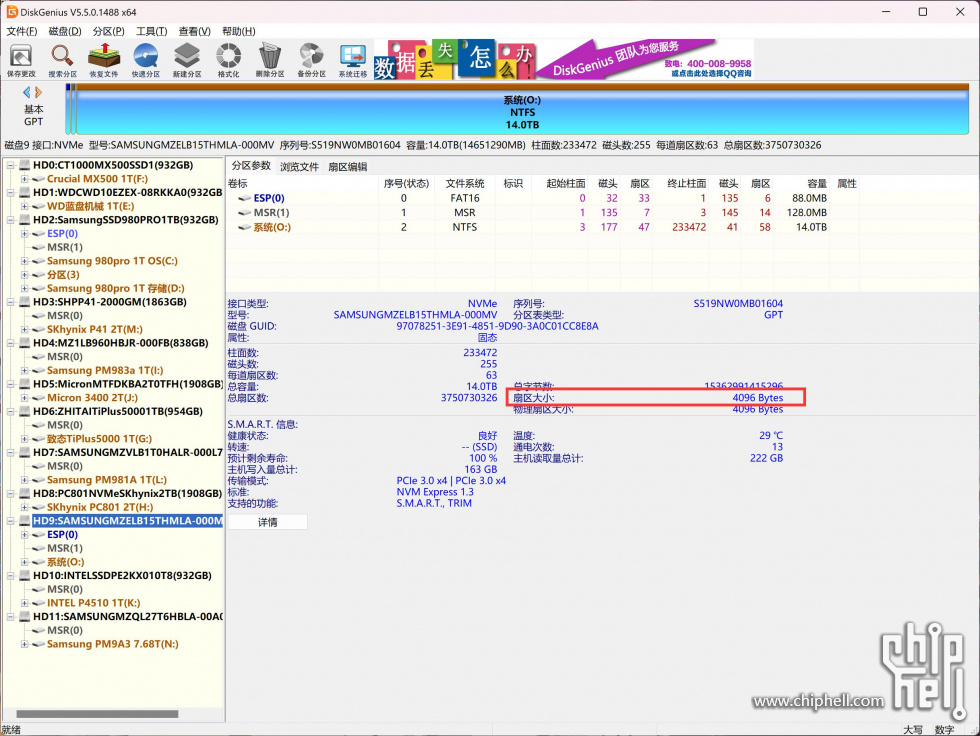Image resolution: width=980 pixels, height=736 pixels.
Task: Select the 格式化 format toolbar icon
Action: [x=229, y=61]
